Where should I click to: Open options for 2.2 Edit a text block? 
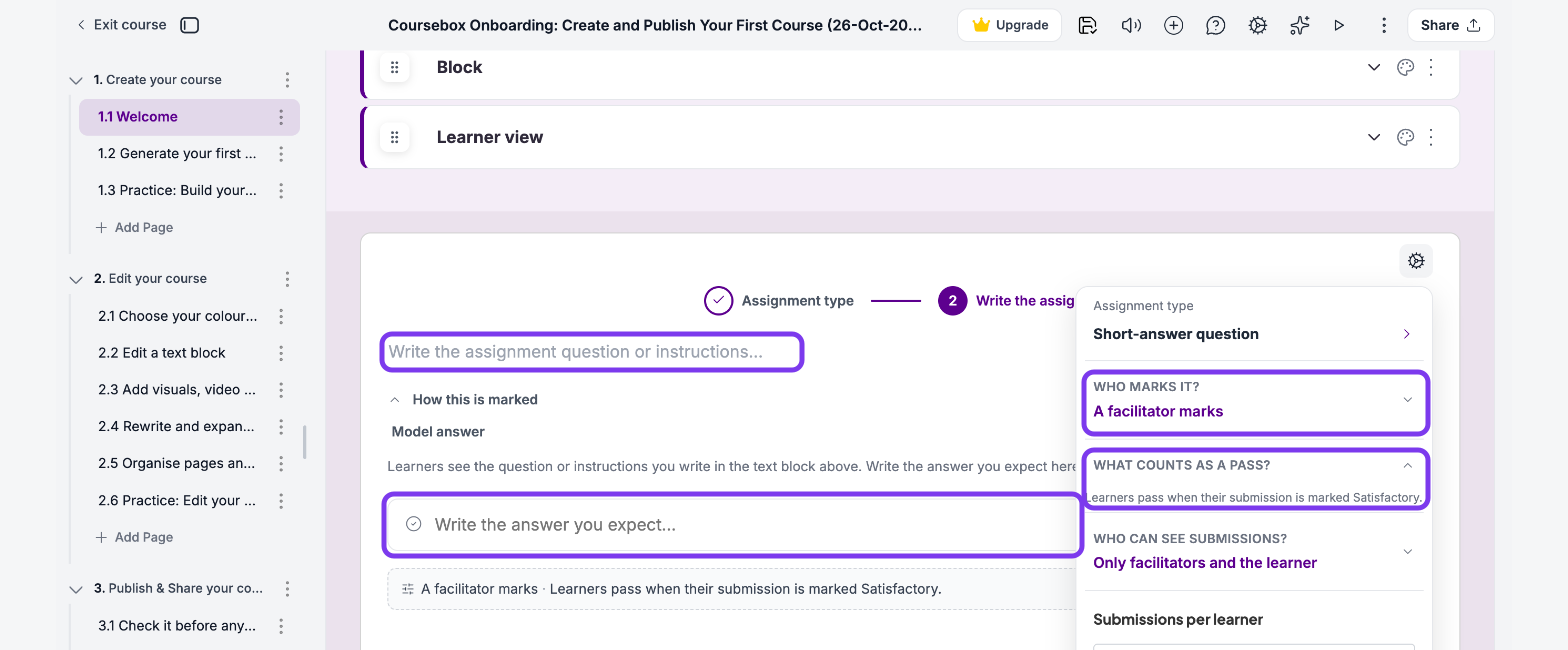281,353
